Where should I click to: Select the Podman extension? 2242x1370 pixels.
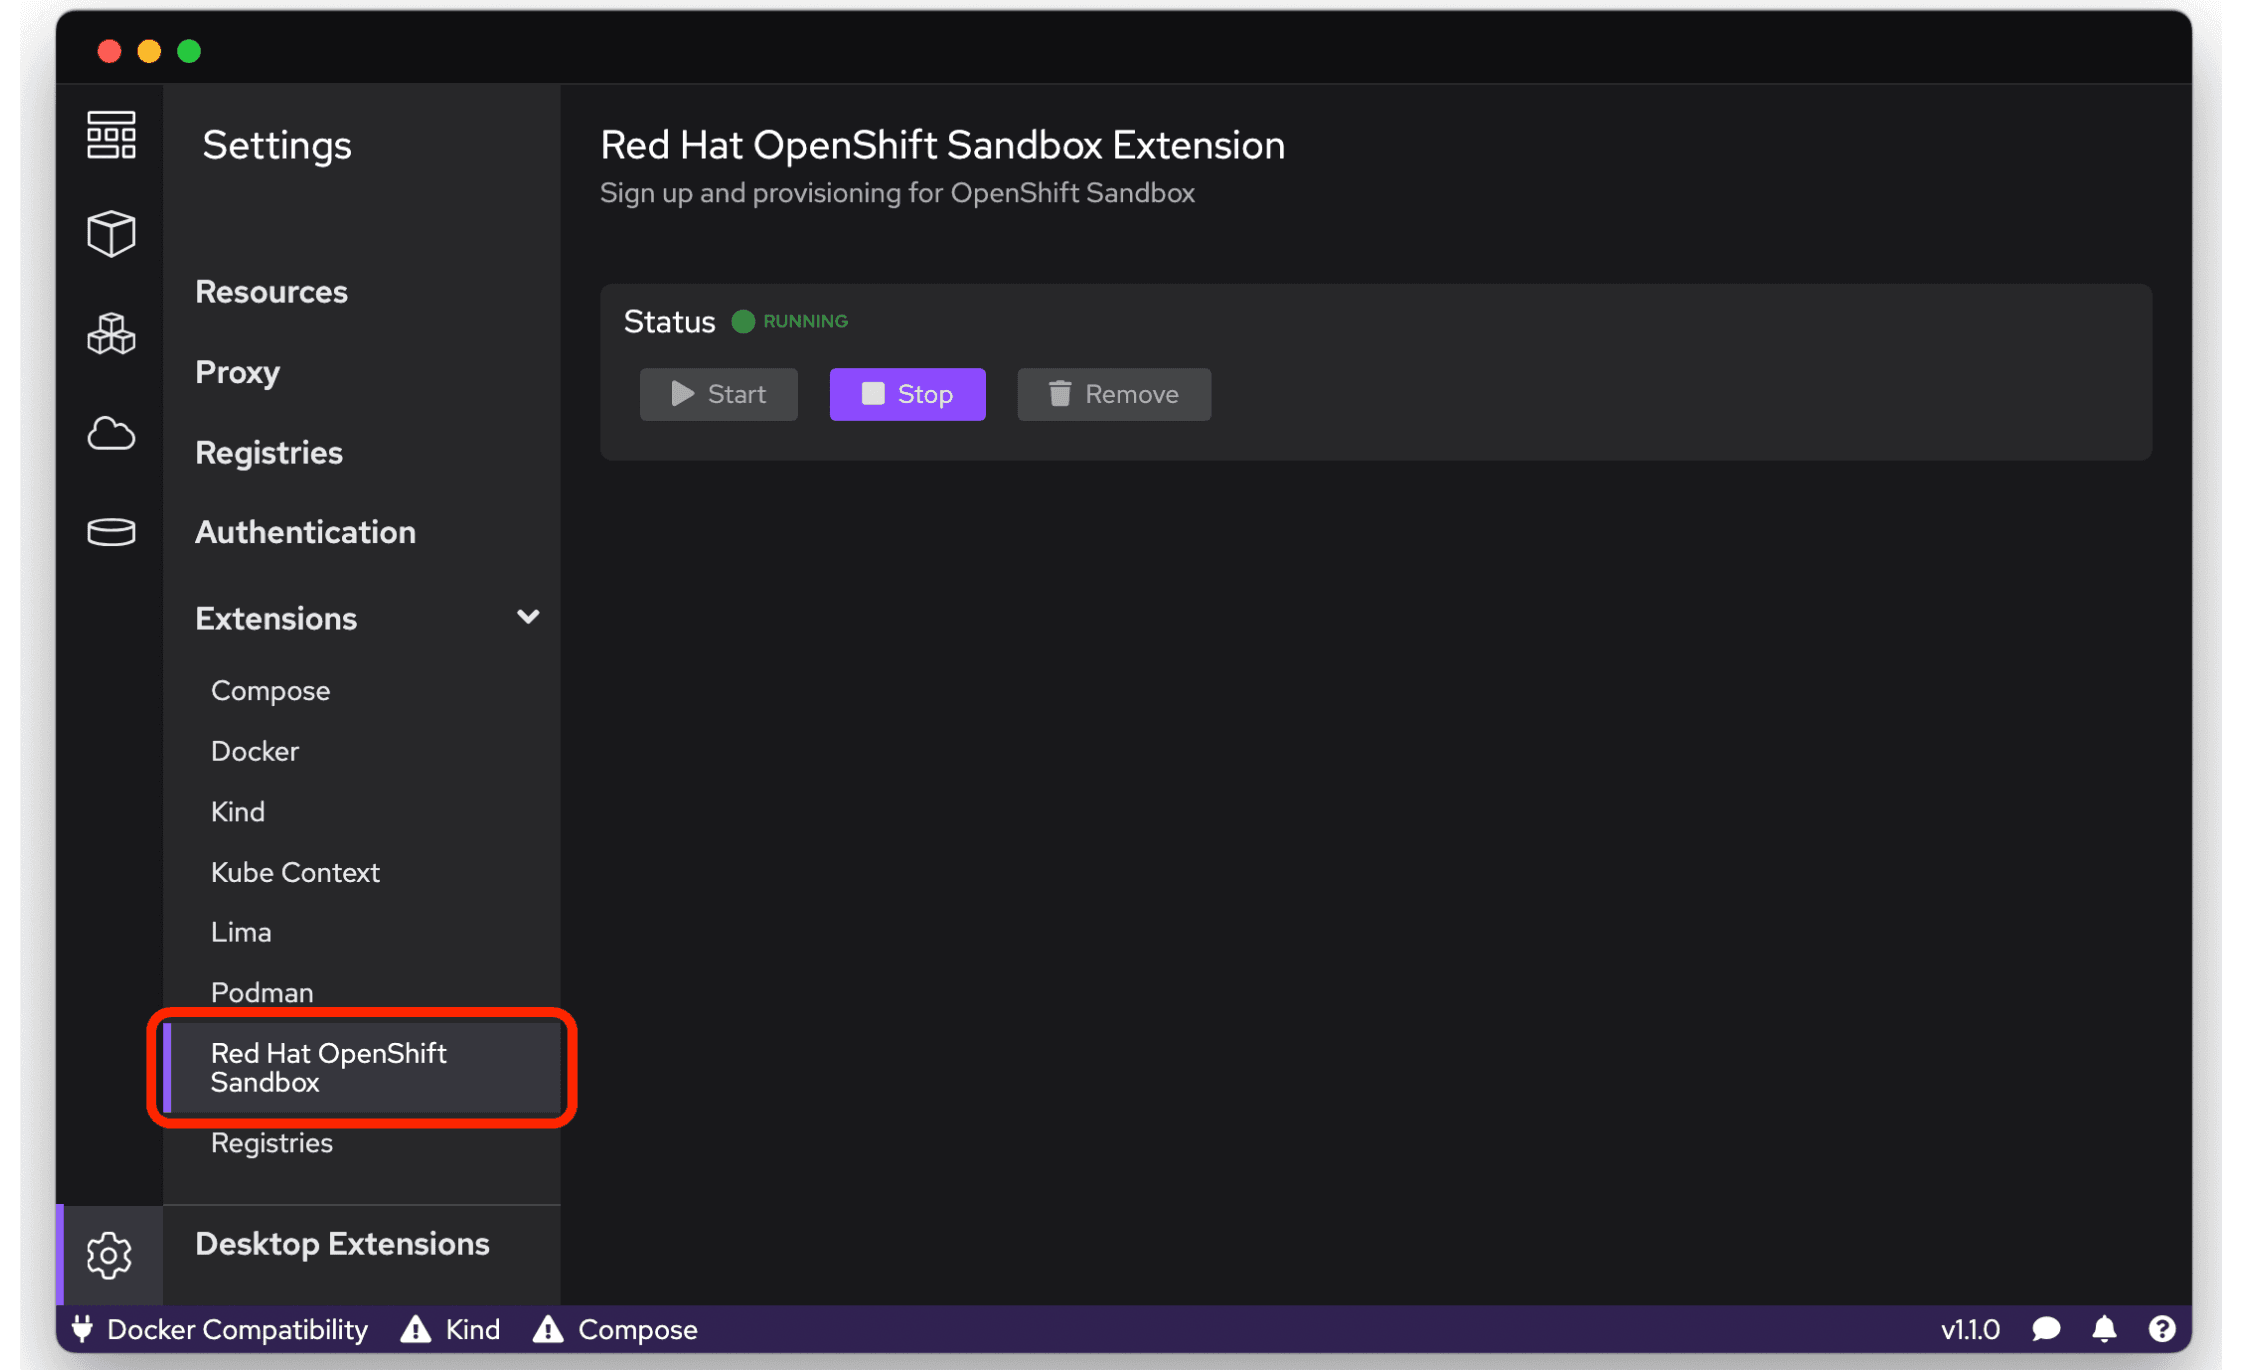pos(262,993)
